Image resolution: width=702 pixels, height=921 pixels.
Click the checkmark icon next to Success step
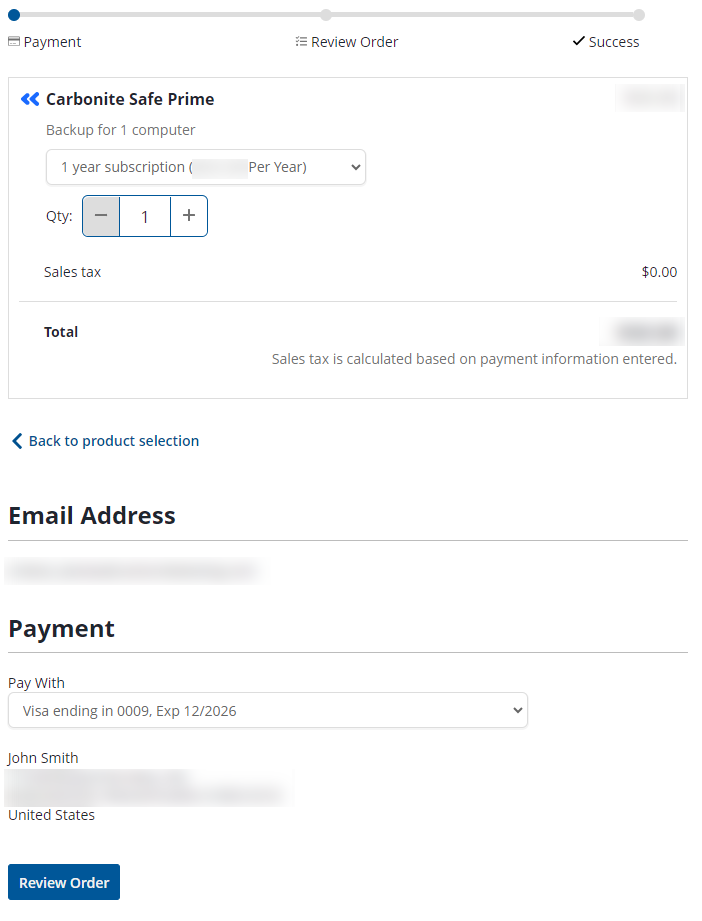(x=578, y=42)
